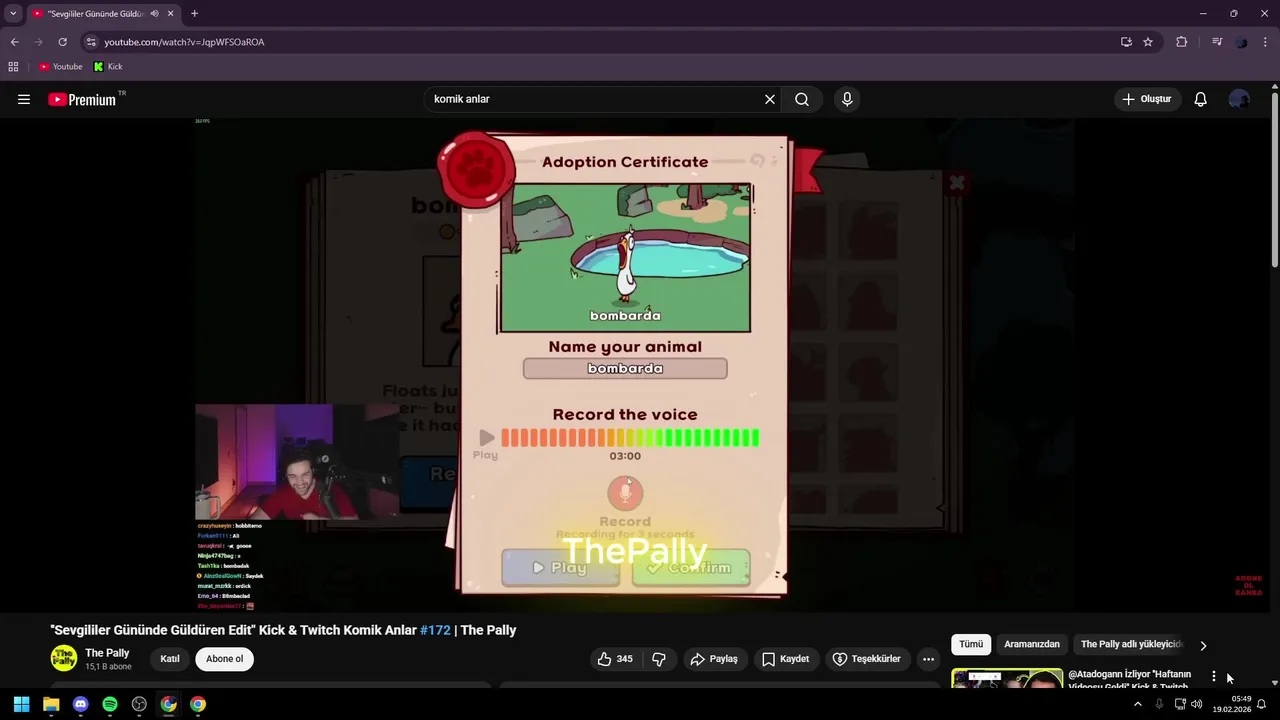Open YouTube account avatar menu
Screen dimensions: 1280x720
pyautogui.click(x=1239, y=99)
